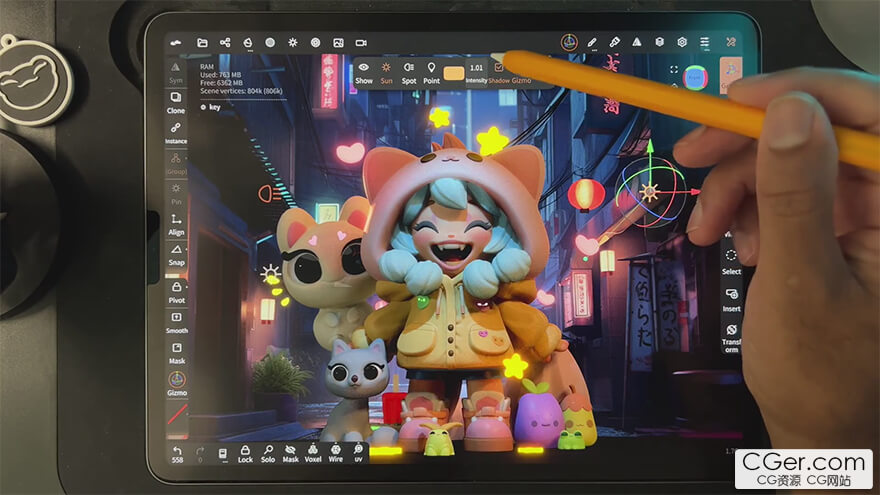Screen dimensions: 880x495
Task: Select Gizmo shortcut in left toolbar
Action: coord(177,384)
